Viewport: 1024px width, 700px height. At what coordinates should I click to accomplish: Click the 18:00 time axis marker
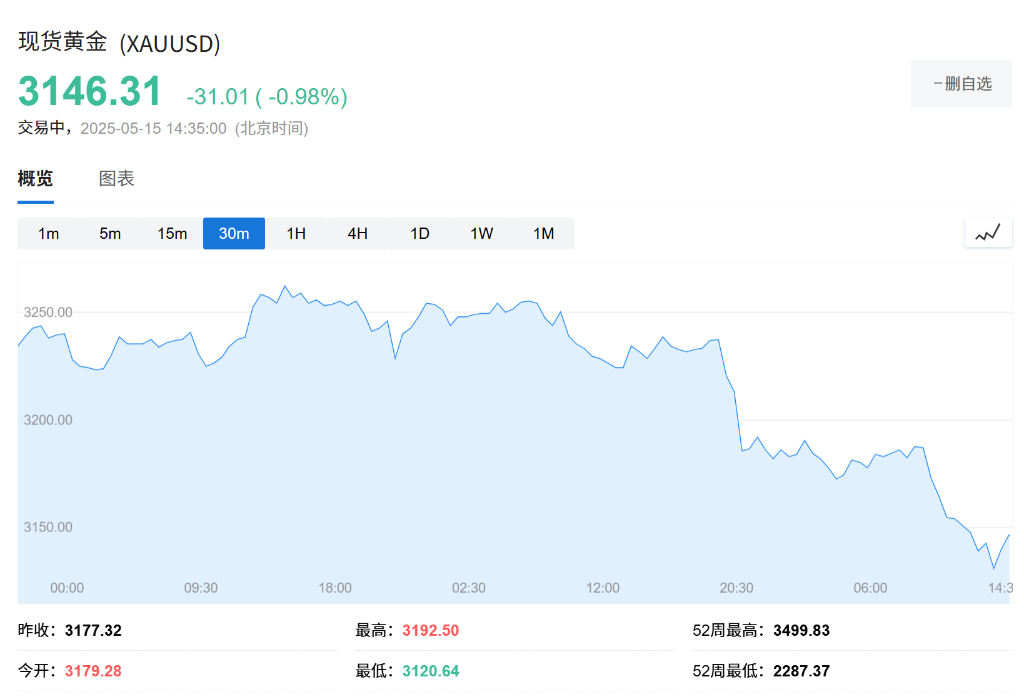tap(335, 588)
